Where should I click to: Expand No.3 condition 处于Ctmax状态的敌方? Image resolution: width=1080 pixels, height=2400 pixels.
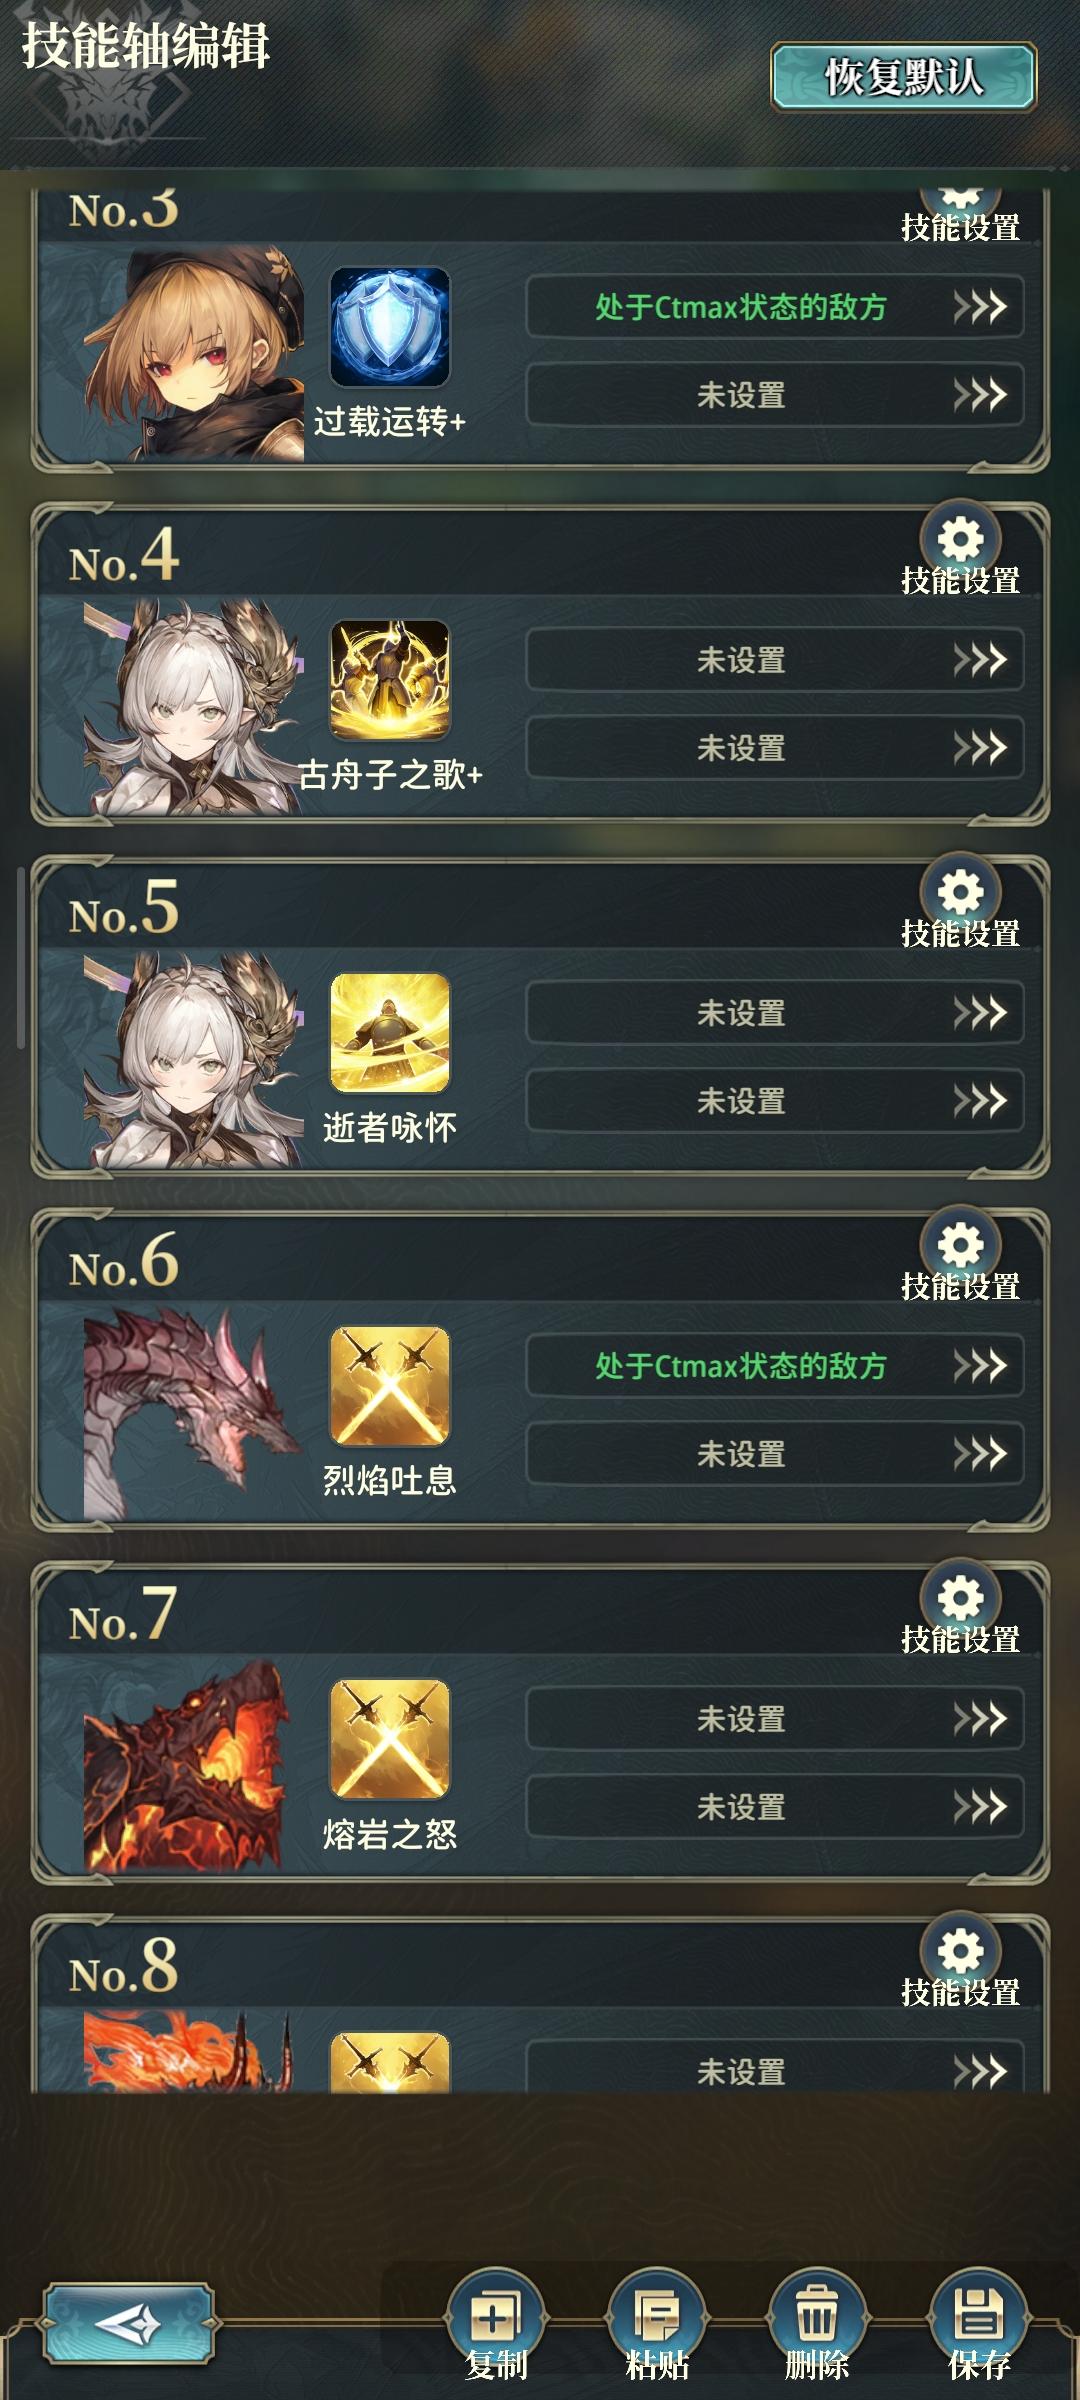pyautogui.click(x=775, y=307)
